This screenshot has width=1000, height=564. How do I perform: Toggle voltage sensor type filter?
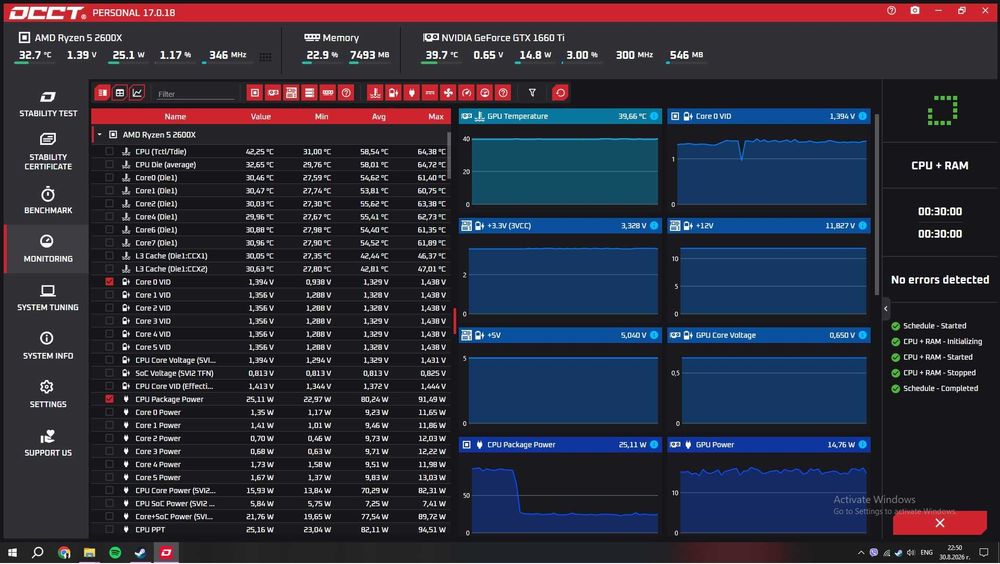point(393,93)
